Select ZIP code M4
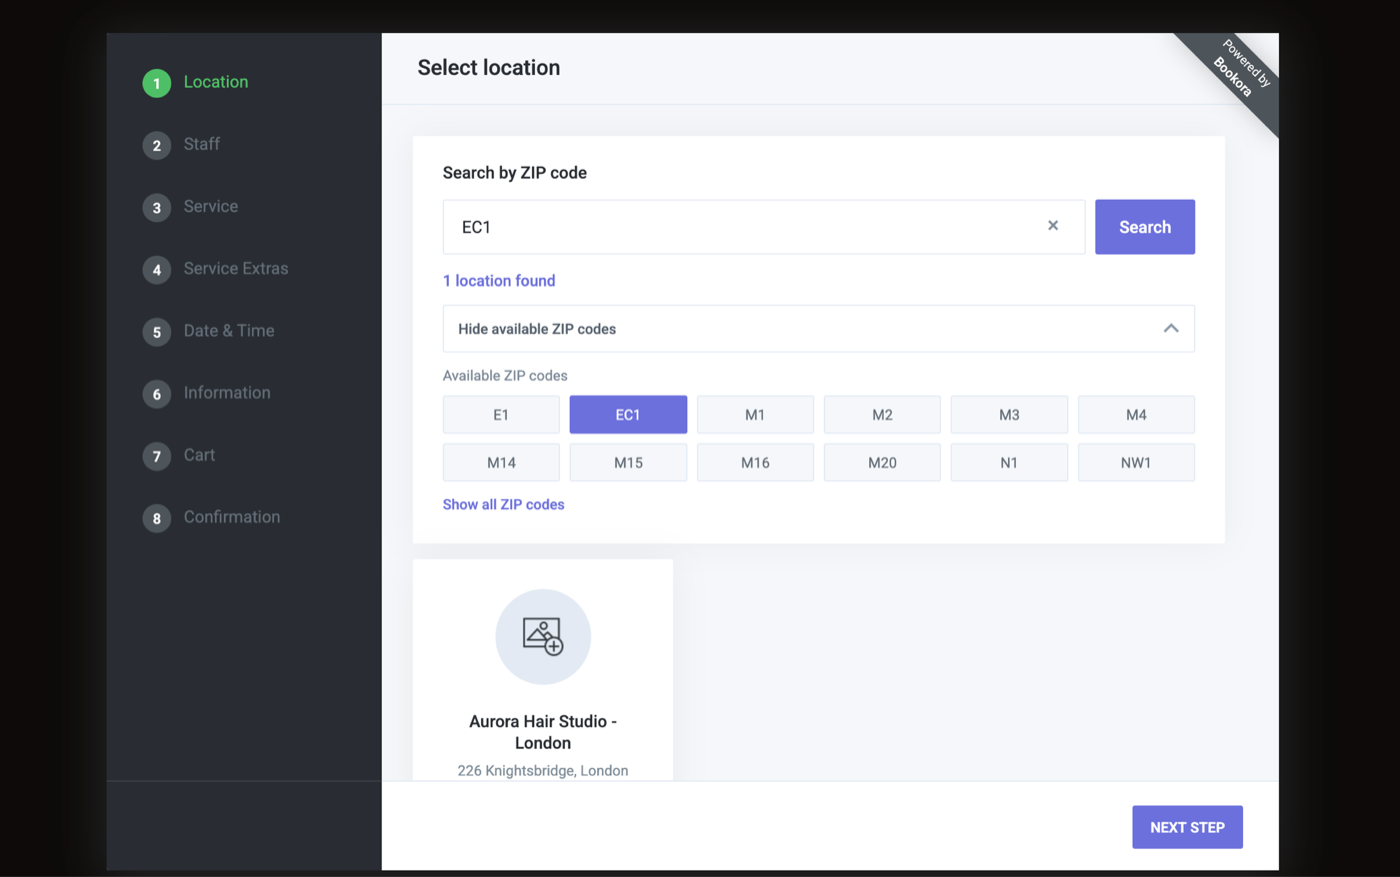This screenshot has height=877, width=1400. click(x=1136, y=415)
